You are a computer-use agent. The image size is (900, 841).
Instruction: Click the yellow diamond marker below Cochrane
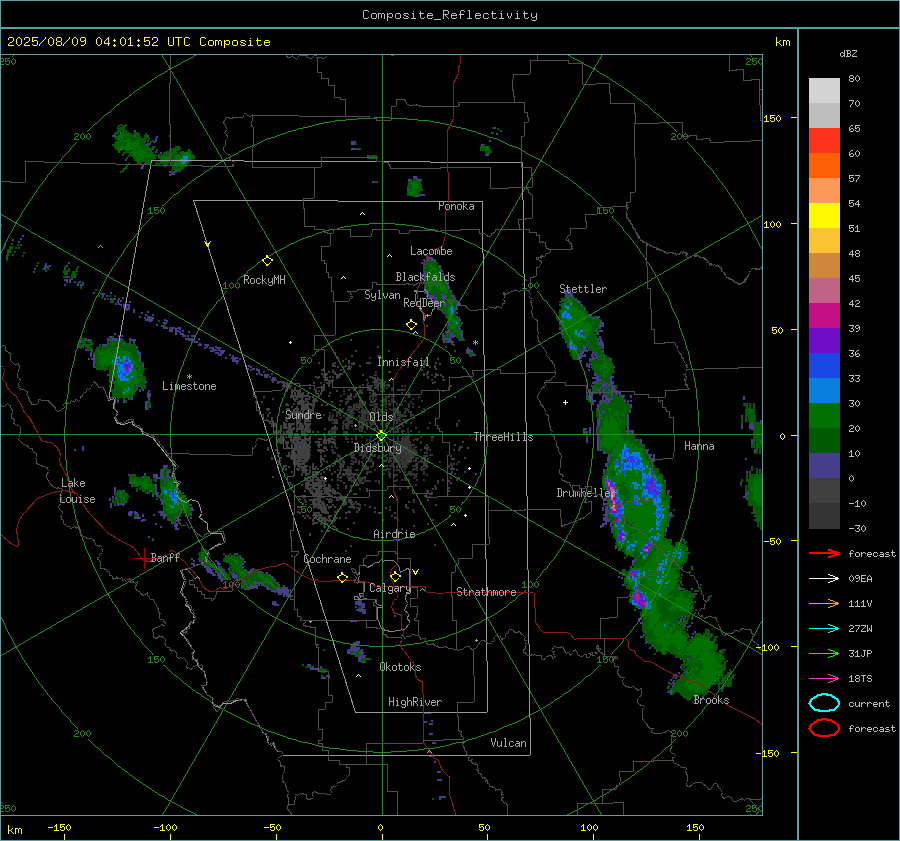(342, 578)
